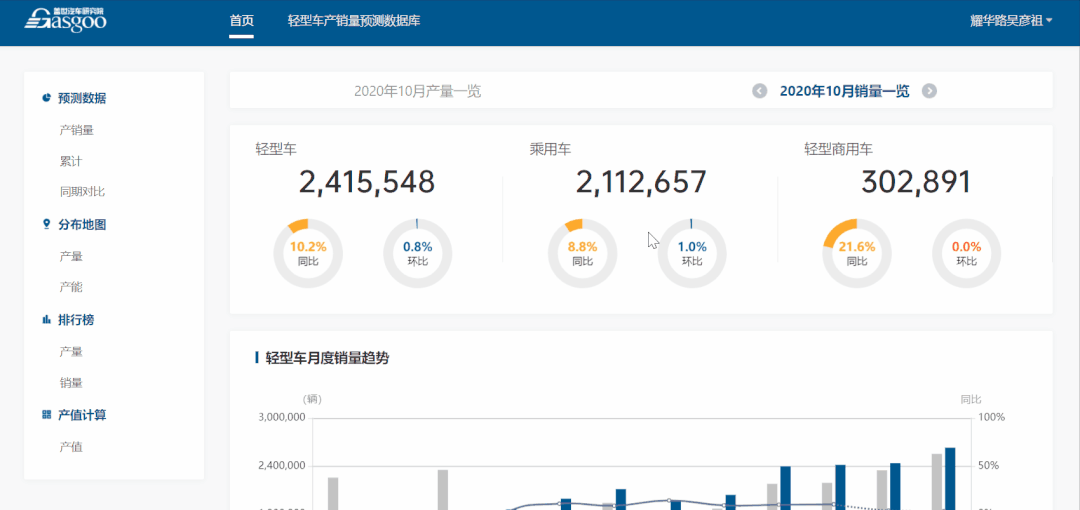Click the 轻型车月度销量趋势 chart title
This screenshot has height=510, width=1080.
click(327, 358)
